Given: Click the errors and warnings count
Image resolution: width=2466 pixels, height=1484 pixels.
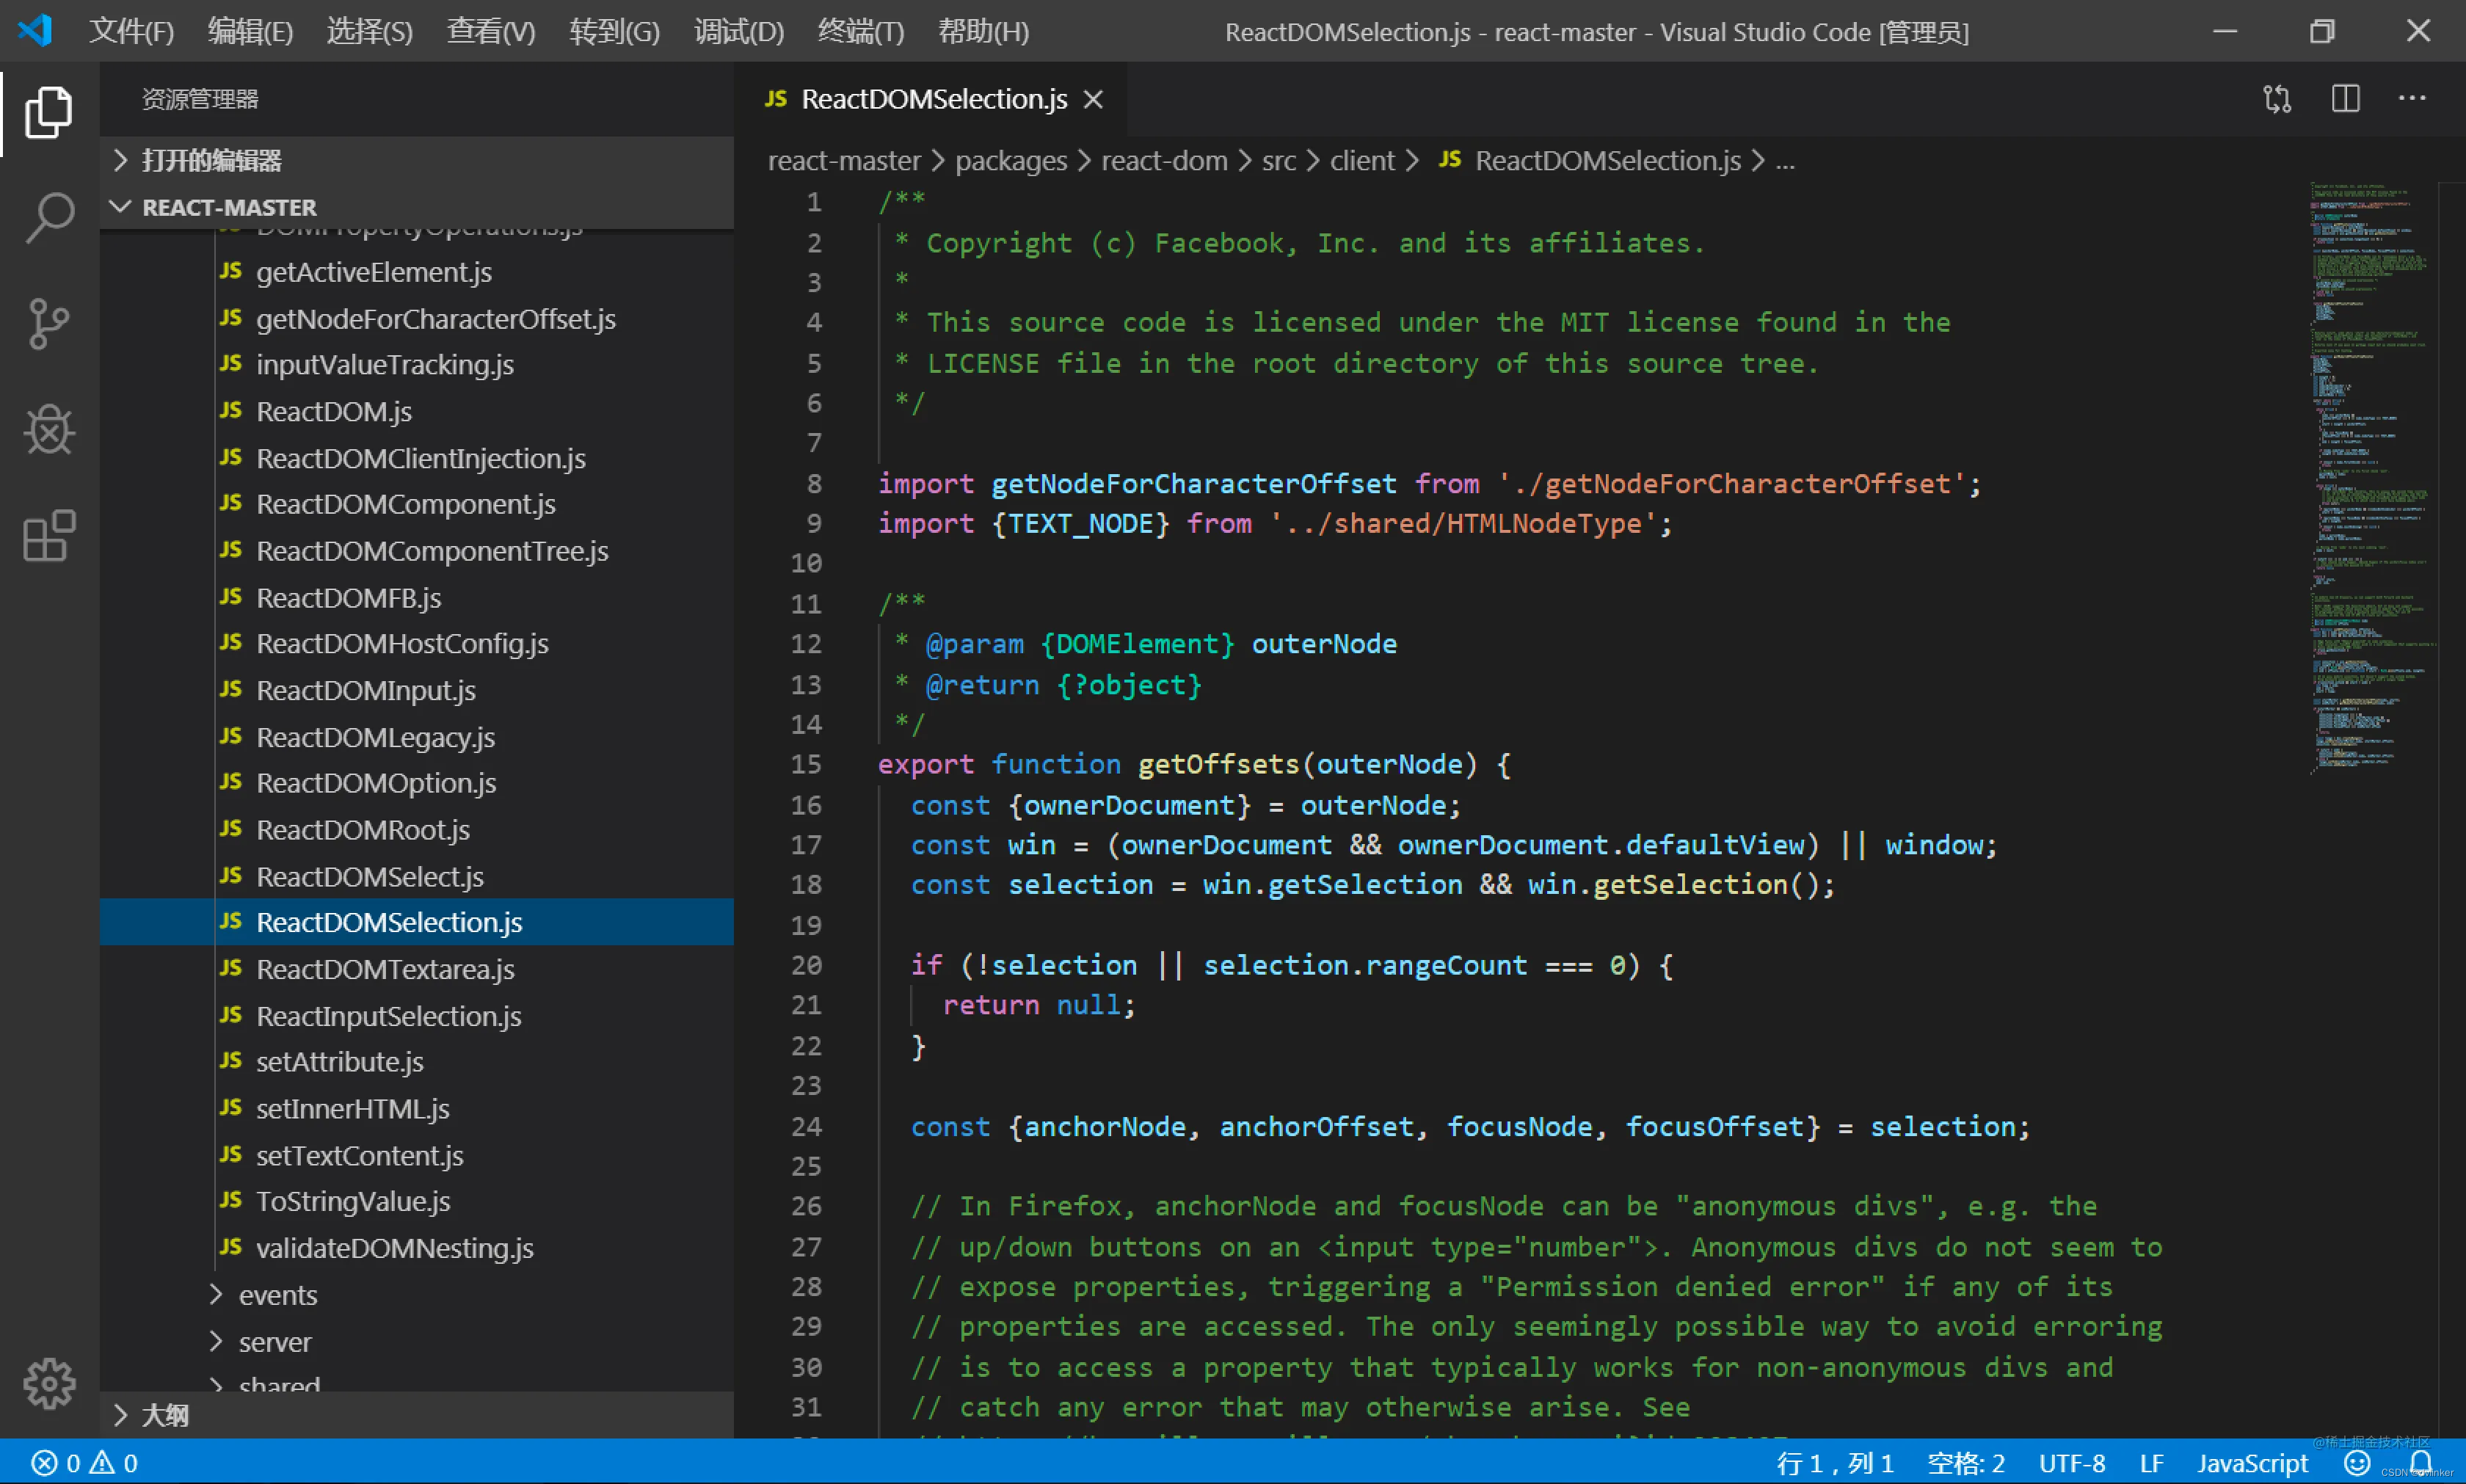Looking at the screenshot, I should pos(85,1463).
